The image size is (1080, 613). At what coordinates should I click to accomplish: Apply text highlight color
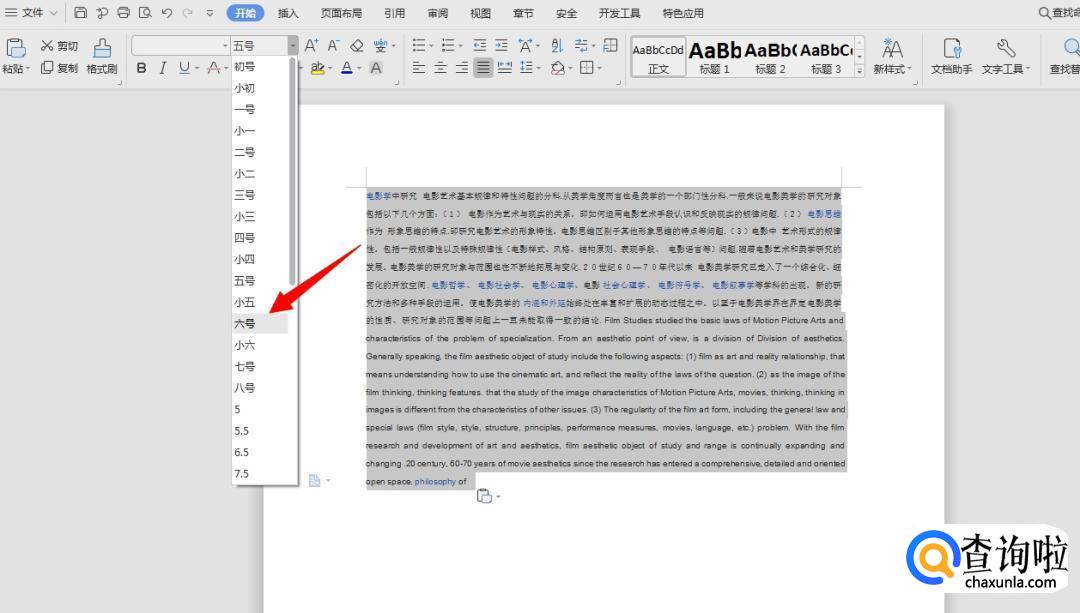click(x=317, y=67)
